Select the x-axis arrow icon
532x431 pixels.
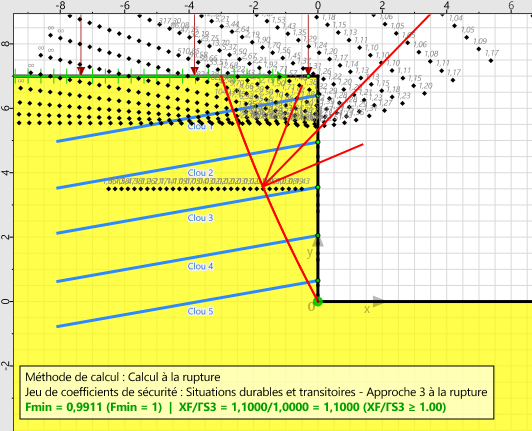pyautogui.click(x=378, y=301)
